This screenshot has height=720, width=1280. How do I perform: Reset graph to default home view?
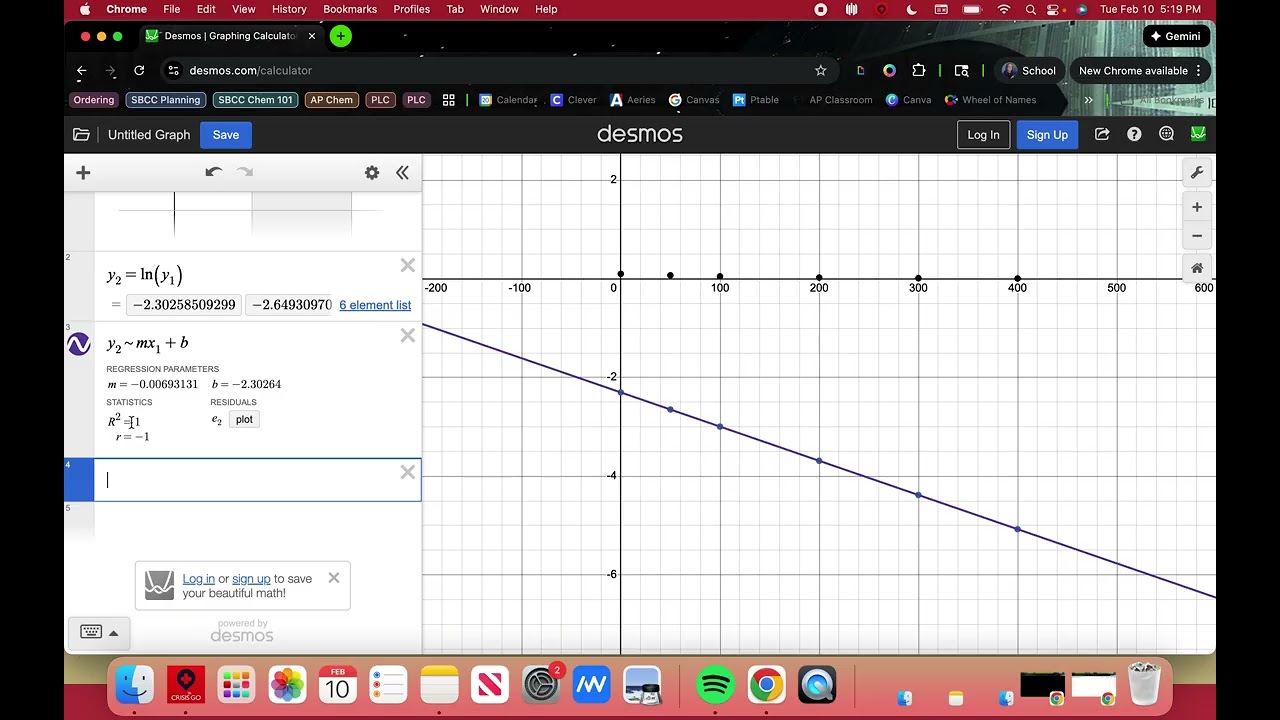(1197, 268)
